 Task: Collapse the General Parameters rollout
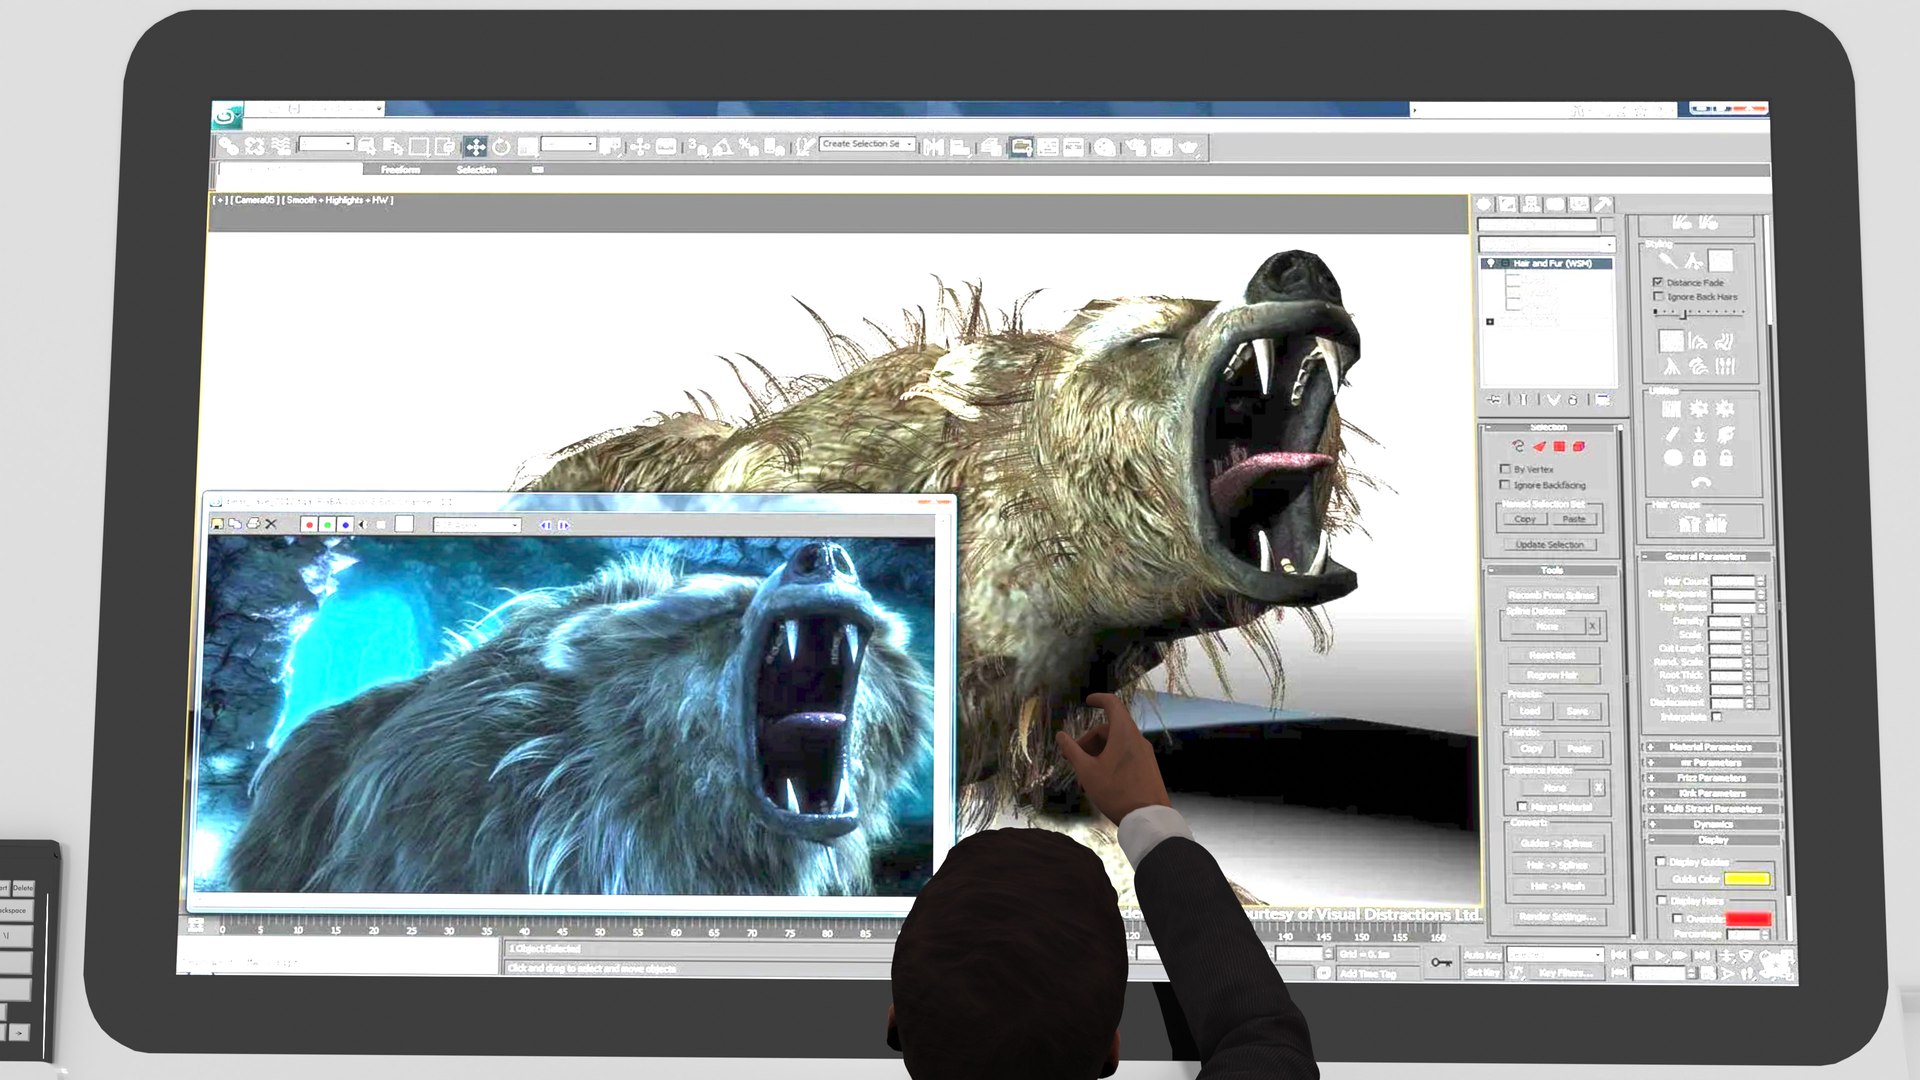click(1705, 556)
